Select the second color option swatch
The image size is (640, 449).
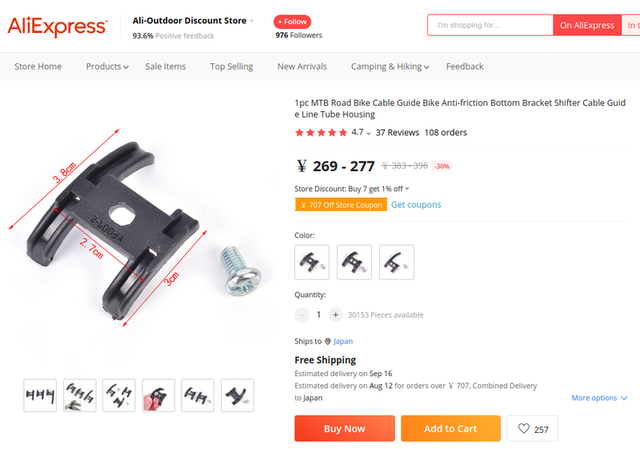[x=354, y=262]
